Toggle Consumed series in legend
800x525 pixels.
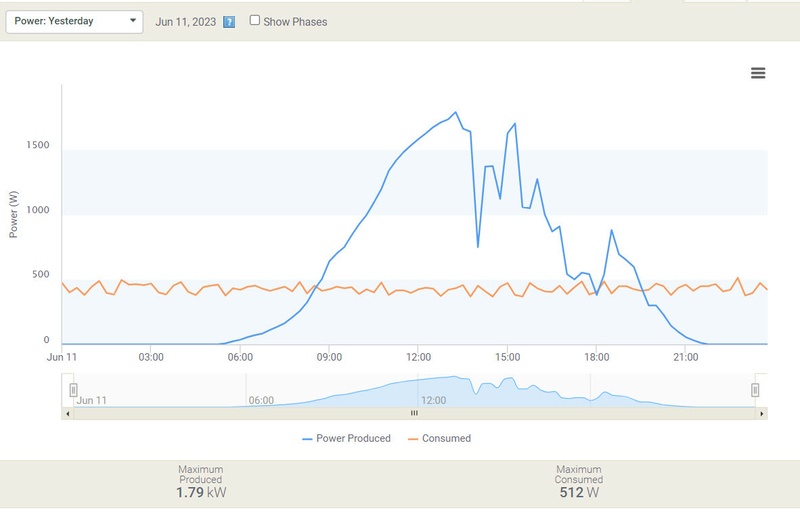click(439, 438)
